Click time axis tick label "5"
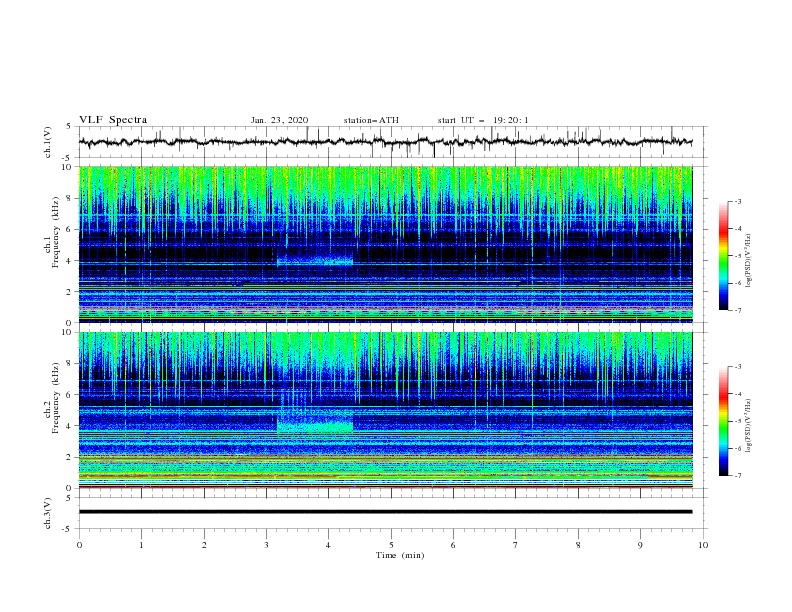792x612 pixels. [391, 545]
